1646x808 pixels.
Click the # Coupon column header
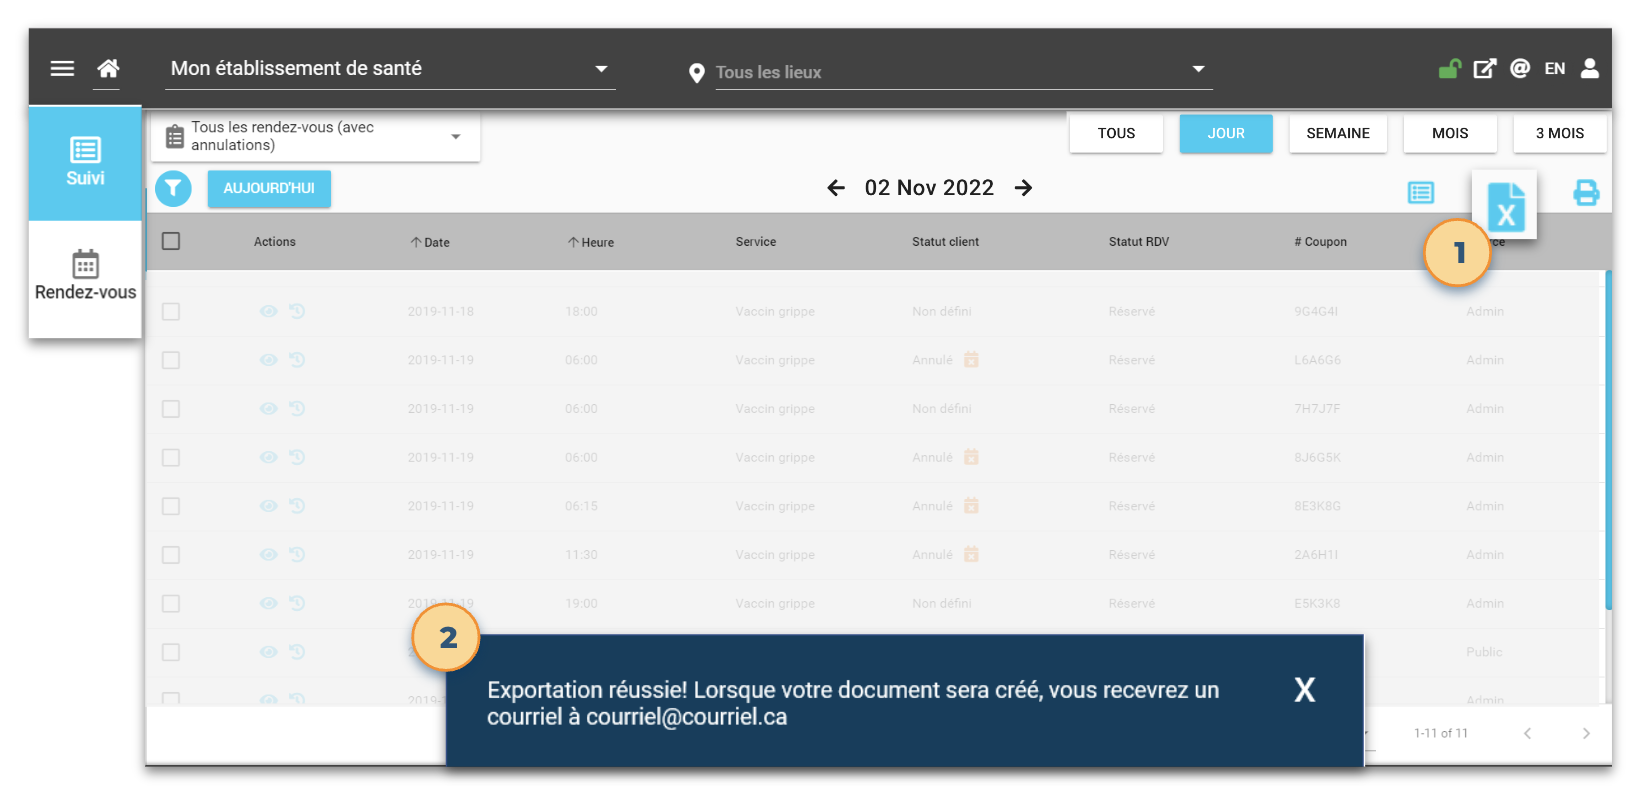[x=1320, y=242]
